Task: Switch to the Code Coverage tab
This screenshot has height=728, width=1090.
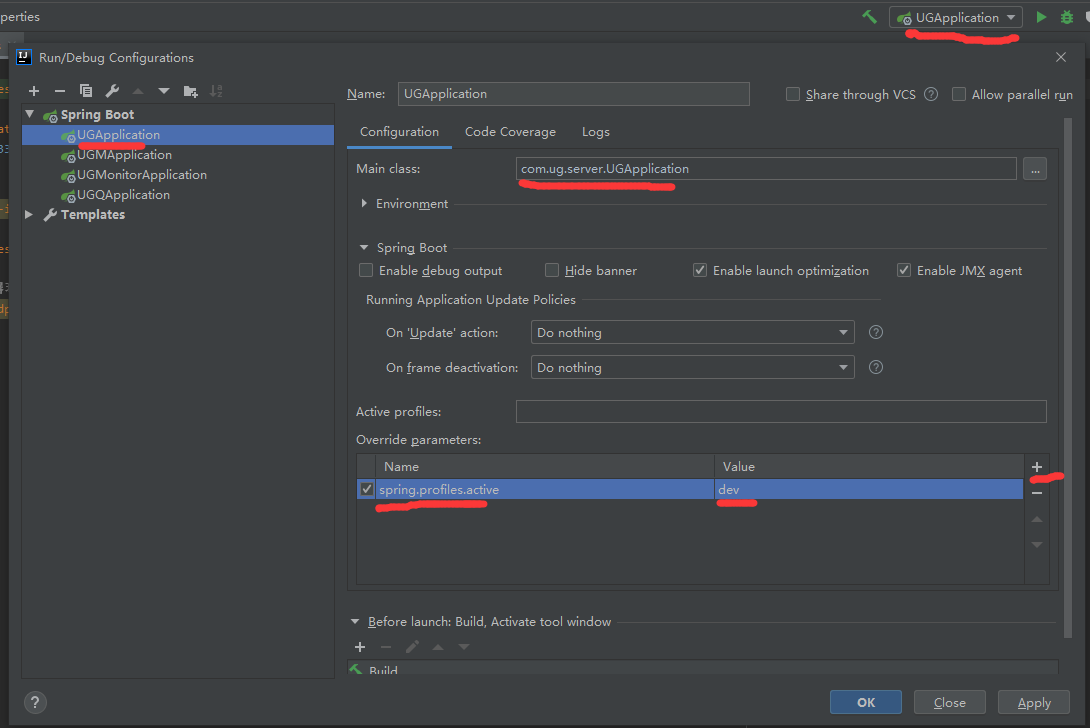Action: tap(510, 132)
